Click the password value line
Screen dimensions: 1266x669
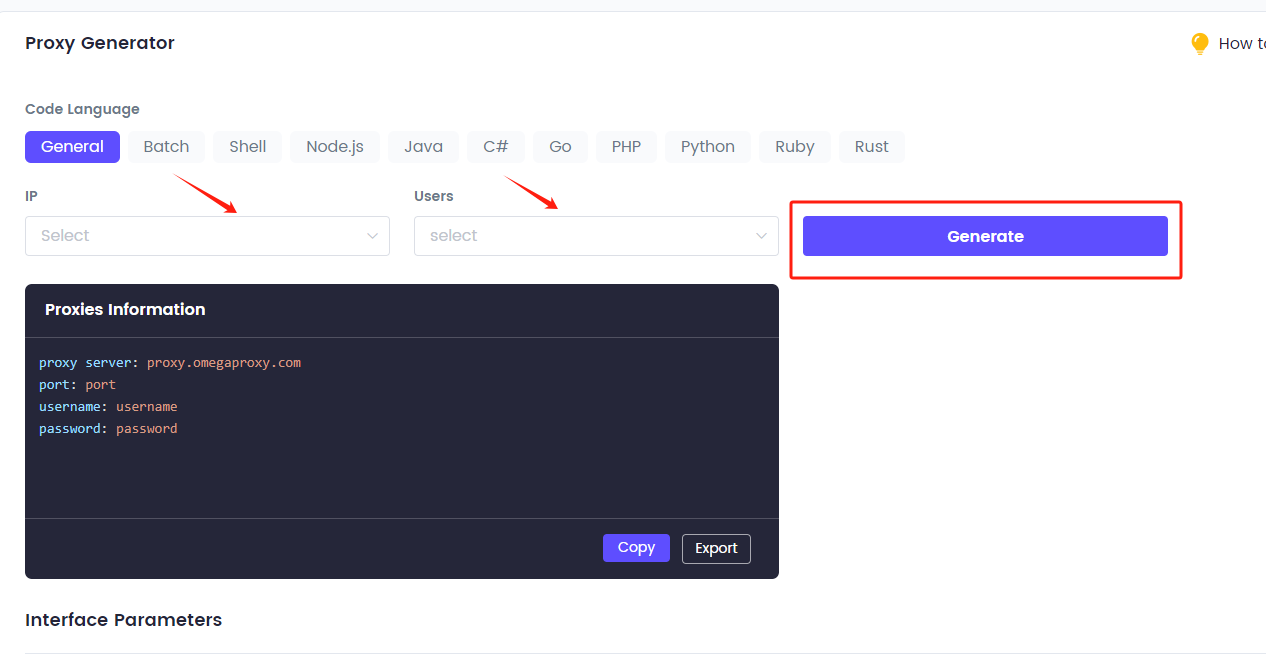[x=108, y=429]
